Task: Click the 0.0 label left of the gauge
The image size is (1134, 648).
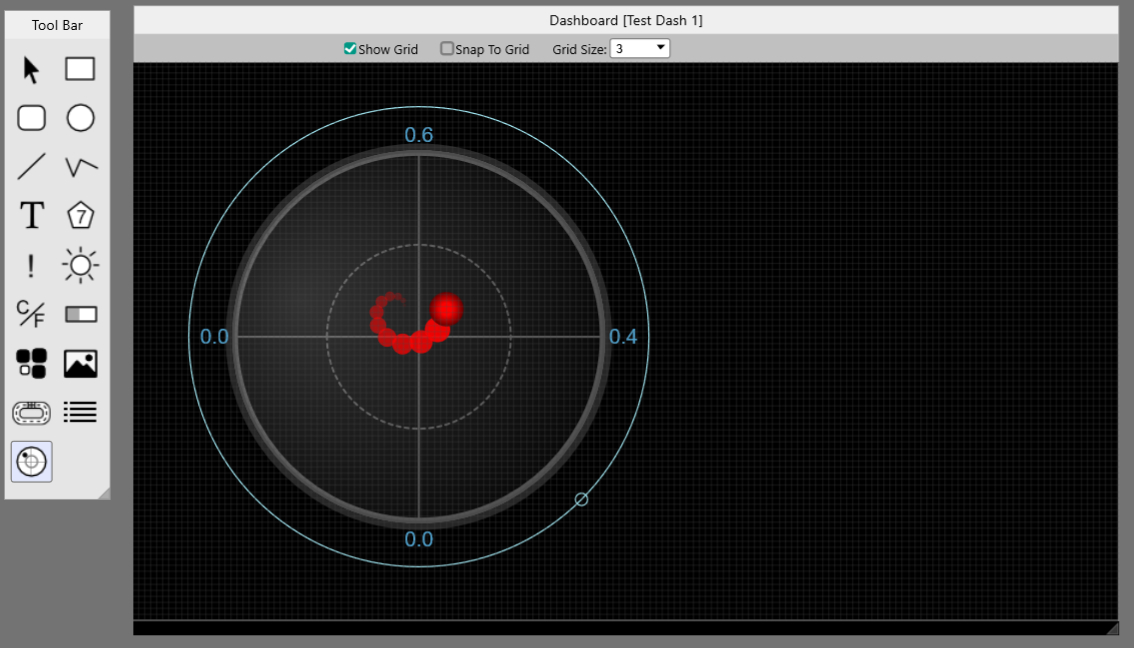Action: click(x=214, y=336)
